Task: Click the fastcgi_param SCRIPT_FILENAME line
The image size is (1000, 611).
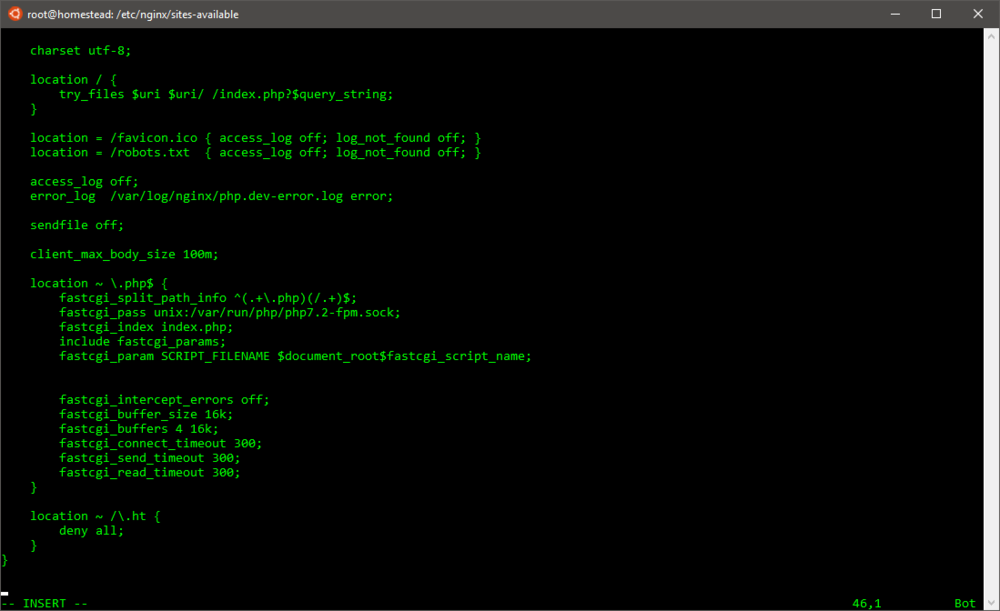Action: [295, 356]
